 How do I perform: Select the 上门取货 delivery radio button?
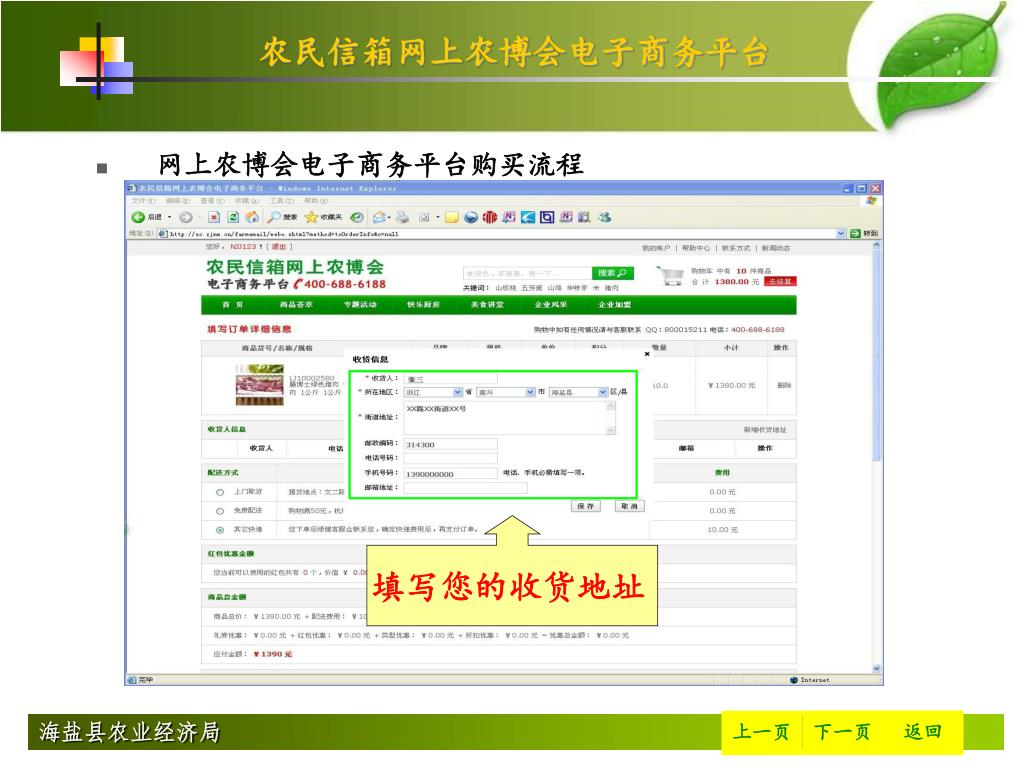pos(220,492)
